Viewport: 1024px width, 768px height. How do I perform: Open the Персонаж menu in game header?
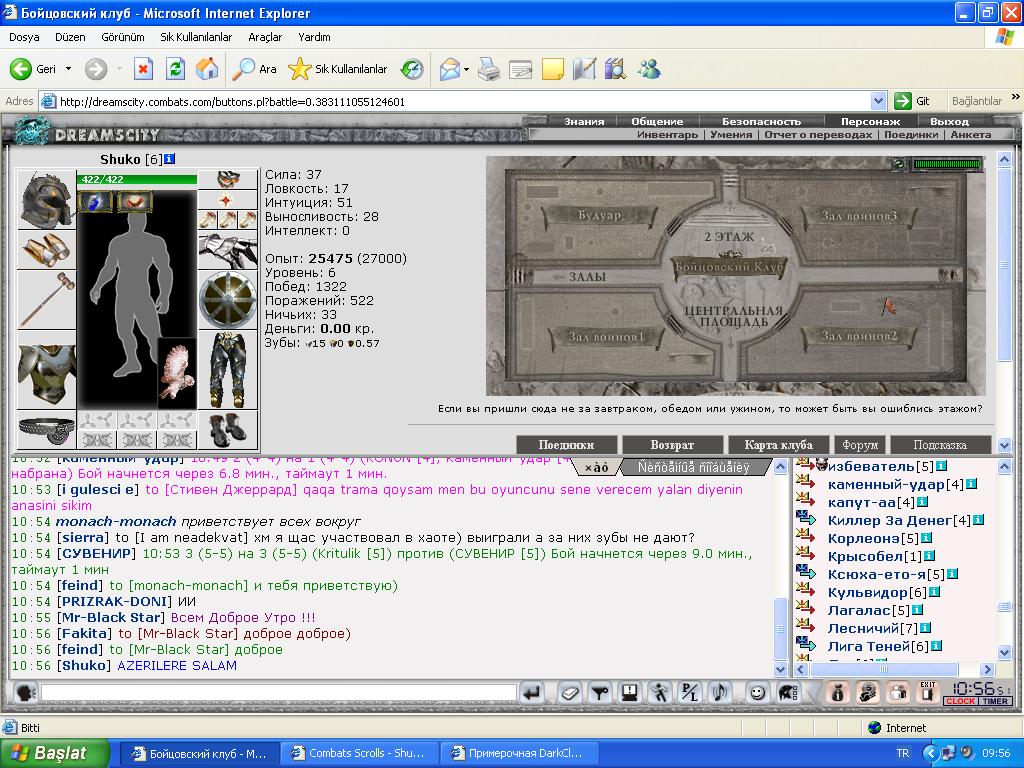click(870, 121)
